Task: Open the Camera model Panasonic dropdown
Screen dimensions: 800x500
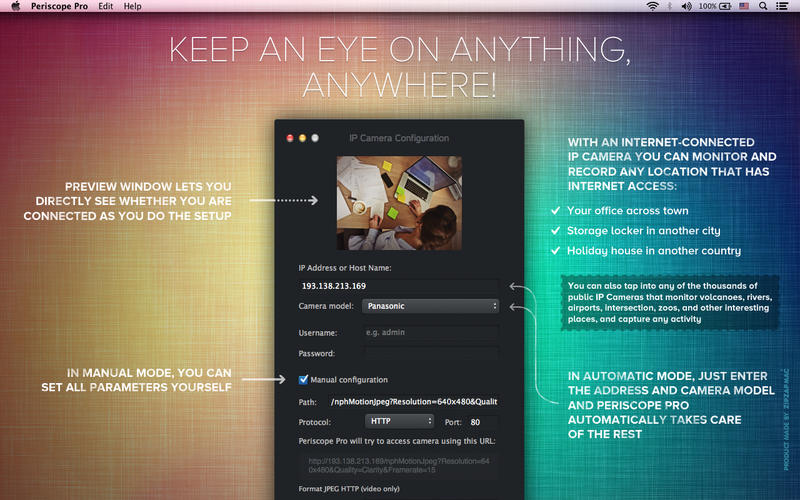Action: click(430, 306)
